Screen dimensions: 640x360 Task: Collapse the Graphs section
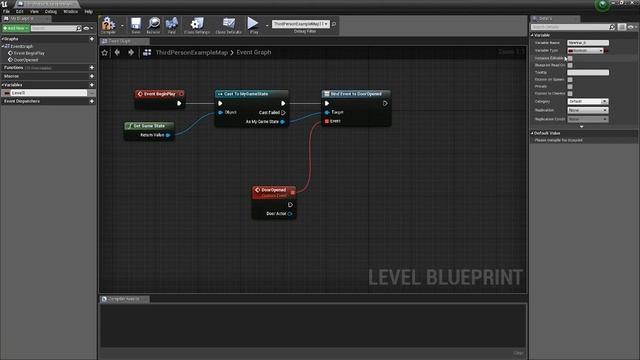2,39
